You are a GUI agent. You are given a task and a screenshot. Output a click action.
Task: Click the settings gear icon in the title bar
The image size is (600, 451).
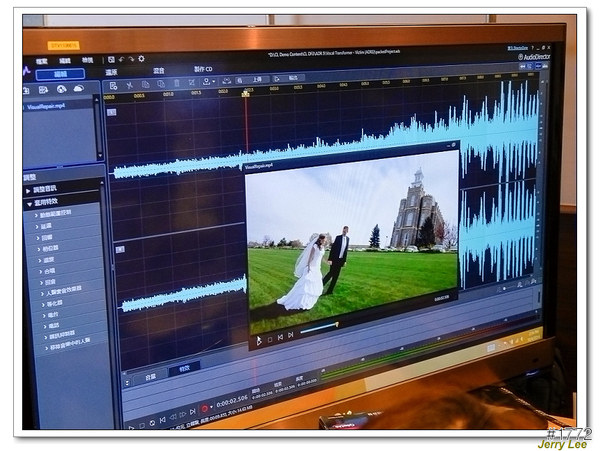(141, 58)
